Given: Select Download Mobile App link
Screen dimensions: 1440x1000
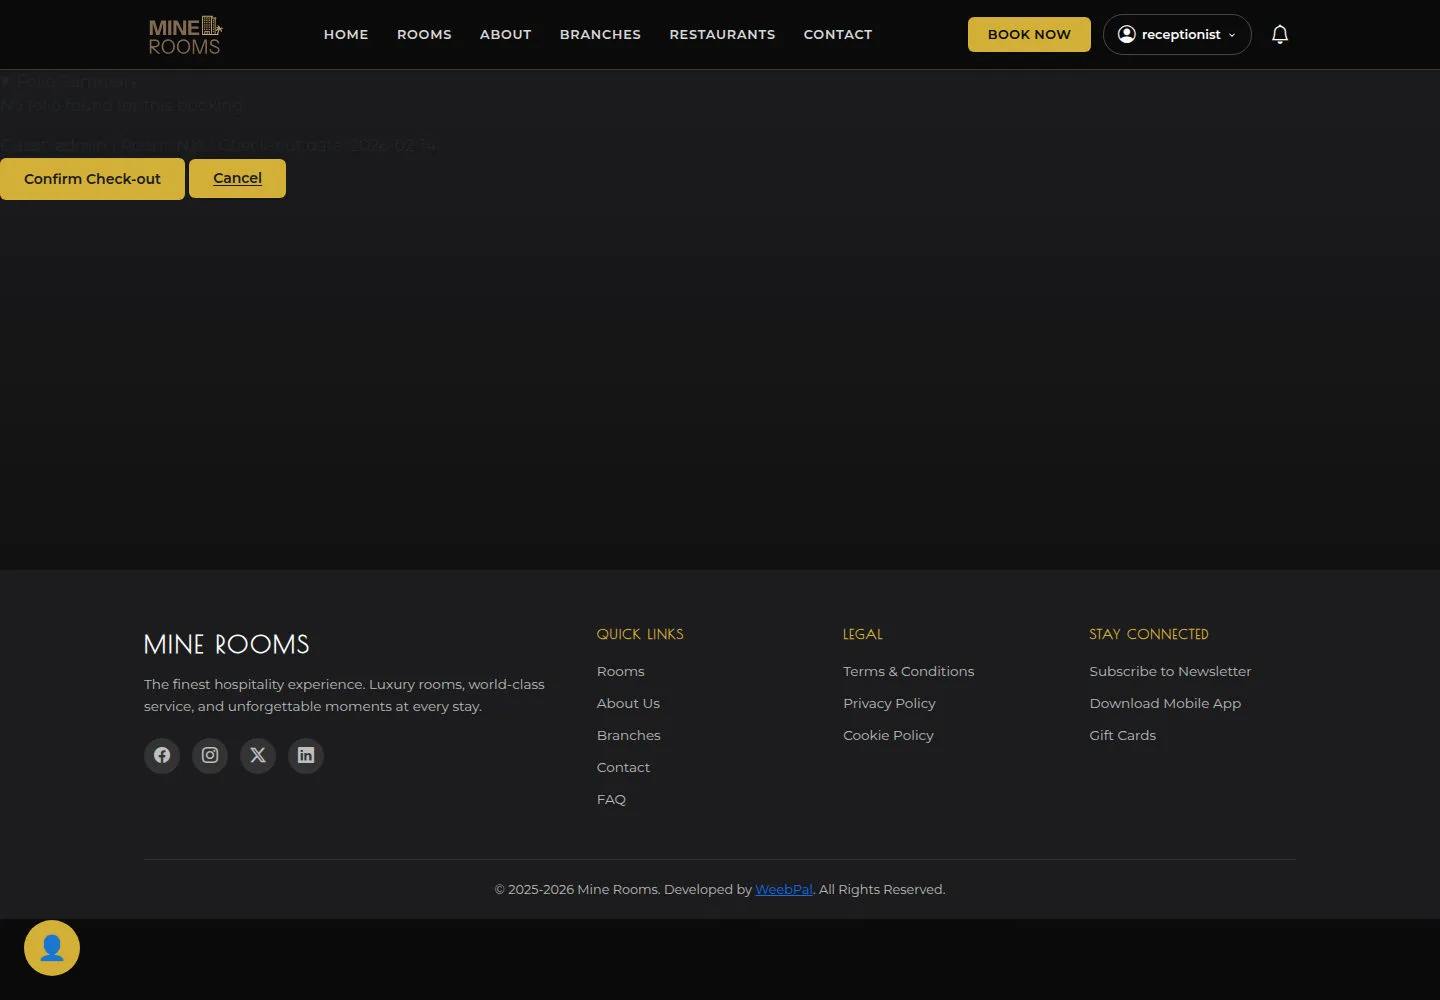Looking at the screenshot, I should pyautogui.click(x=1165, y=703).
